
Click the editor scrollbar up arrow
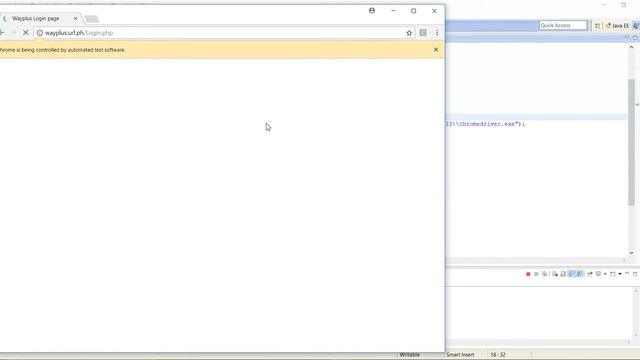pos(631,47)
